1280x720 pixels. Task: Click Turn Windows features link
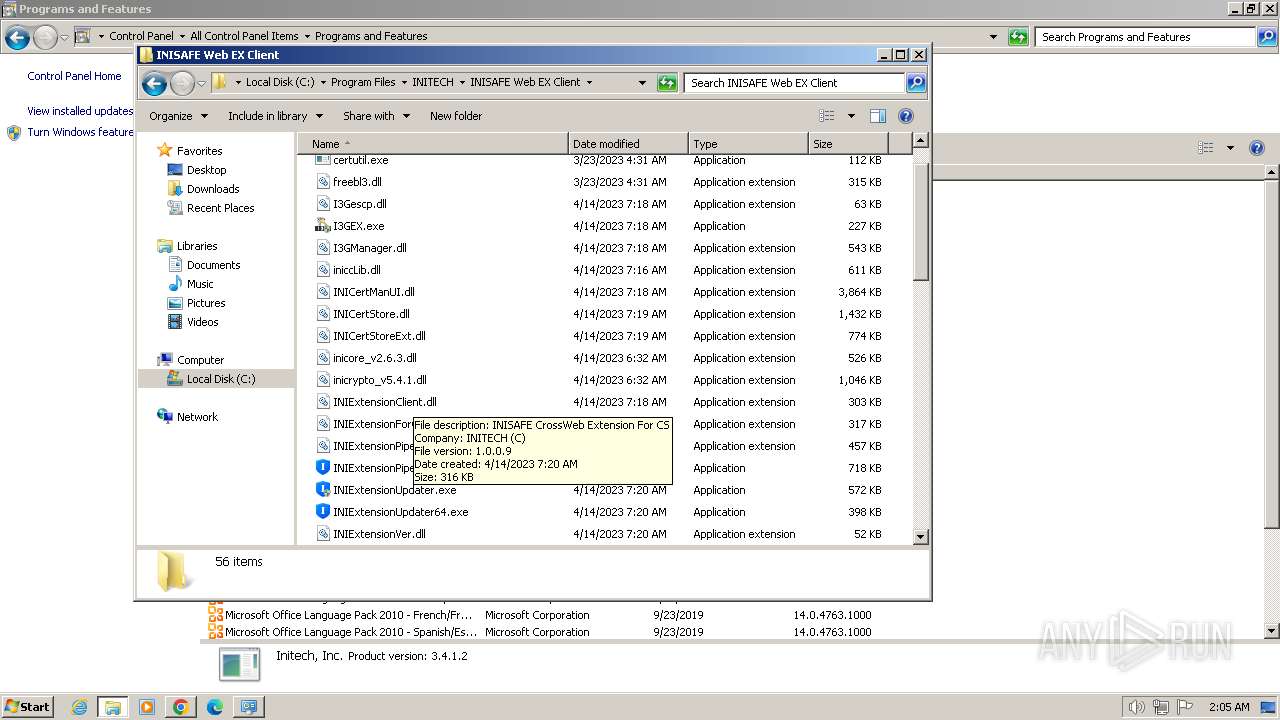80,132
